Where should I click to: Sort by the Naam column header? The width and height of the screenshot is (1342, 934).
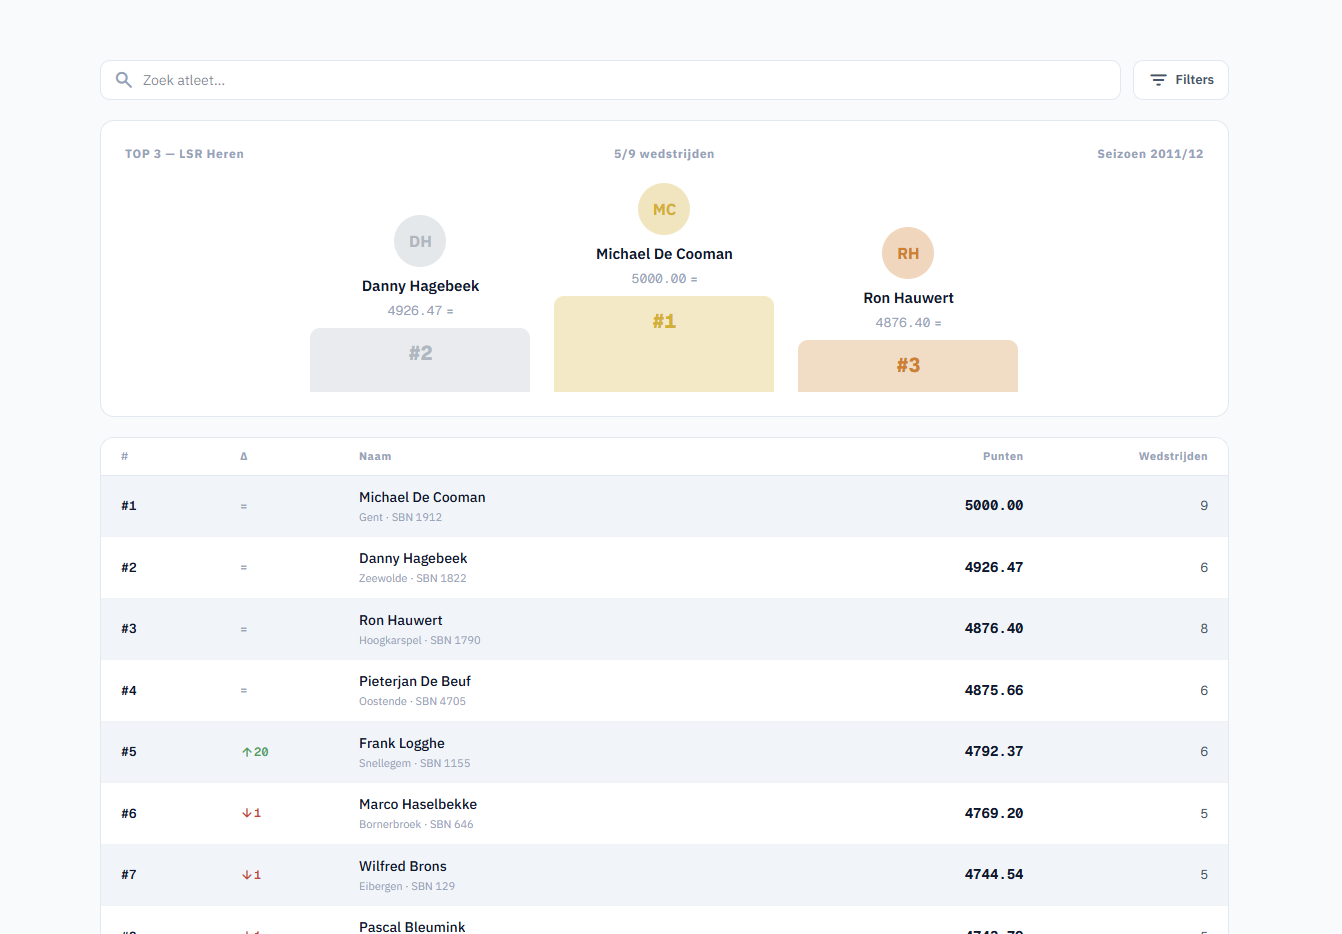point(375,456)
